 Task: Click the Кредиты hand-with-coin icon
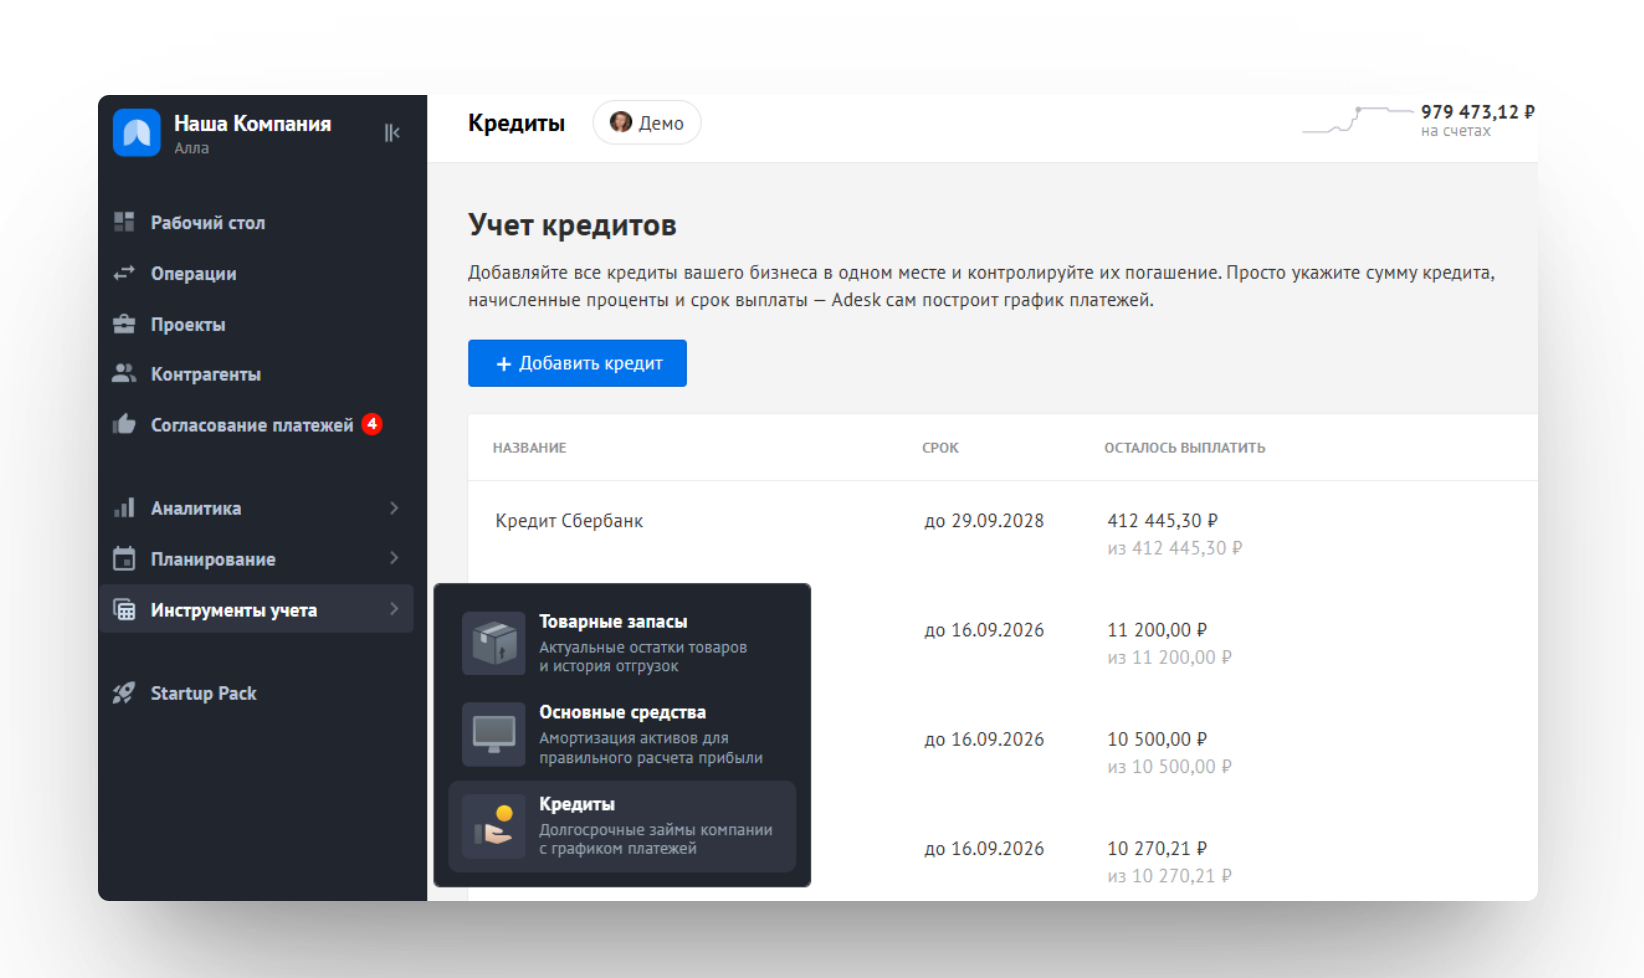(x=494, y=826)
